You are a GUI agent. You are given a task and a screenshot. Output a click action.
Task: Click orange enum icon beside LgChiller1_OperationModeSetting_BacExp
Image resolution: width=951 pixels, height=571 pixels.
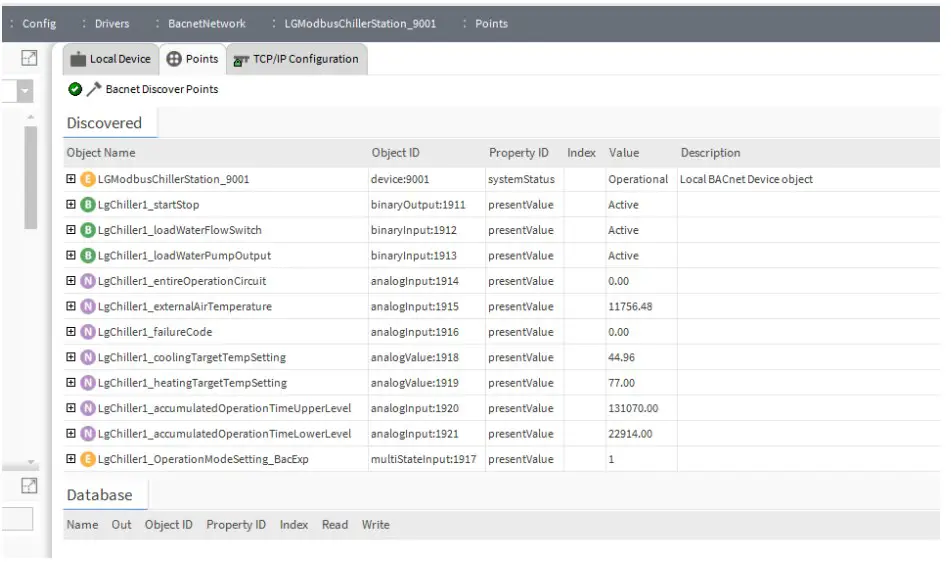pos(87,460)
